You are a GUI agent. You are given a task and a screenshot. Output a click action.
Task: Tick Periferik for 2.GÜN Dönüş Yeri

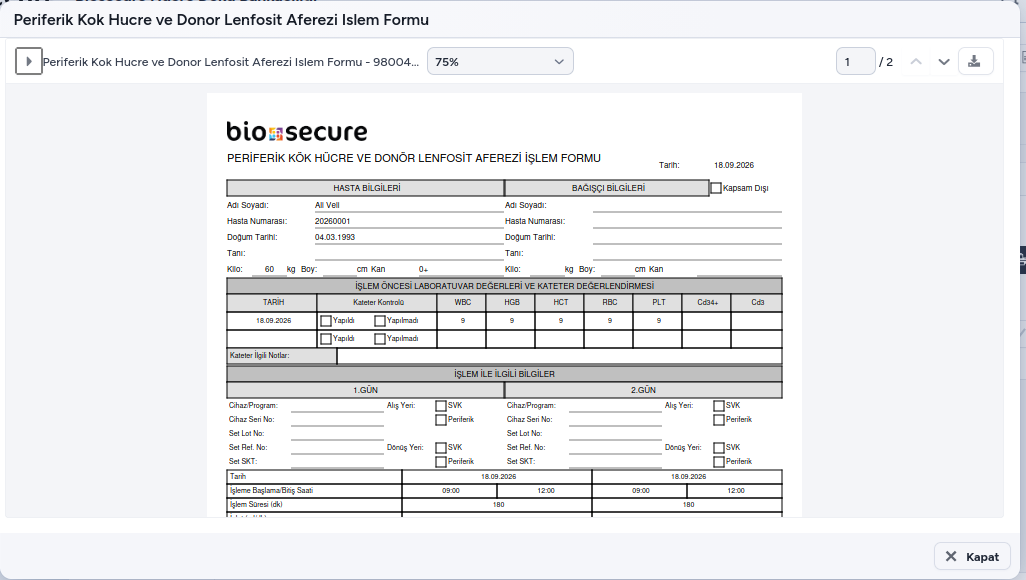(x=719, y=462)
